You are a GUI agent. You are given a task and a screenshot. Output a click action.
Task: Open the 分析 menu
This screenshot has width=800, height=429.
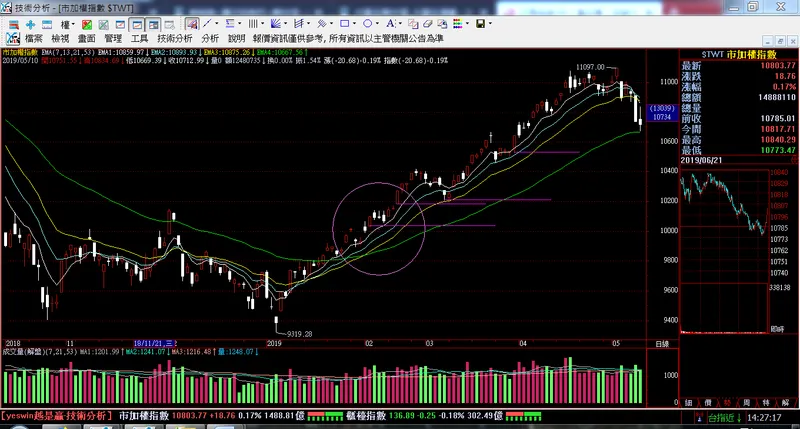tap(210, 39)
